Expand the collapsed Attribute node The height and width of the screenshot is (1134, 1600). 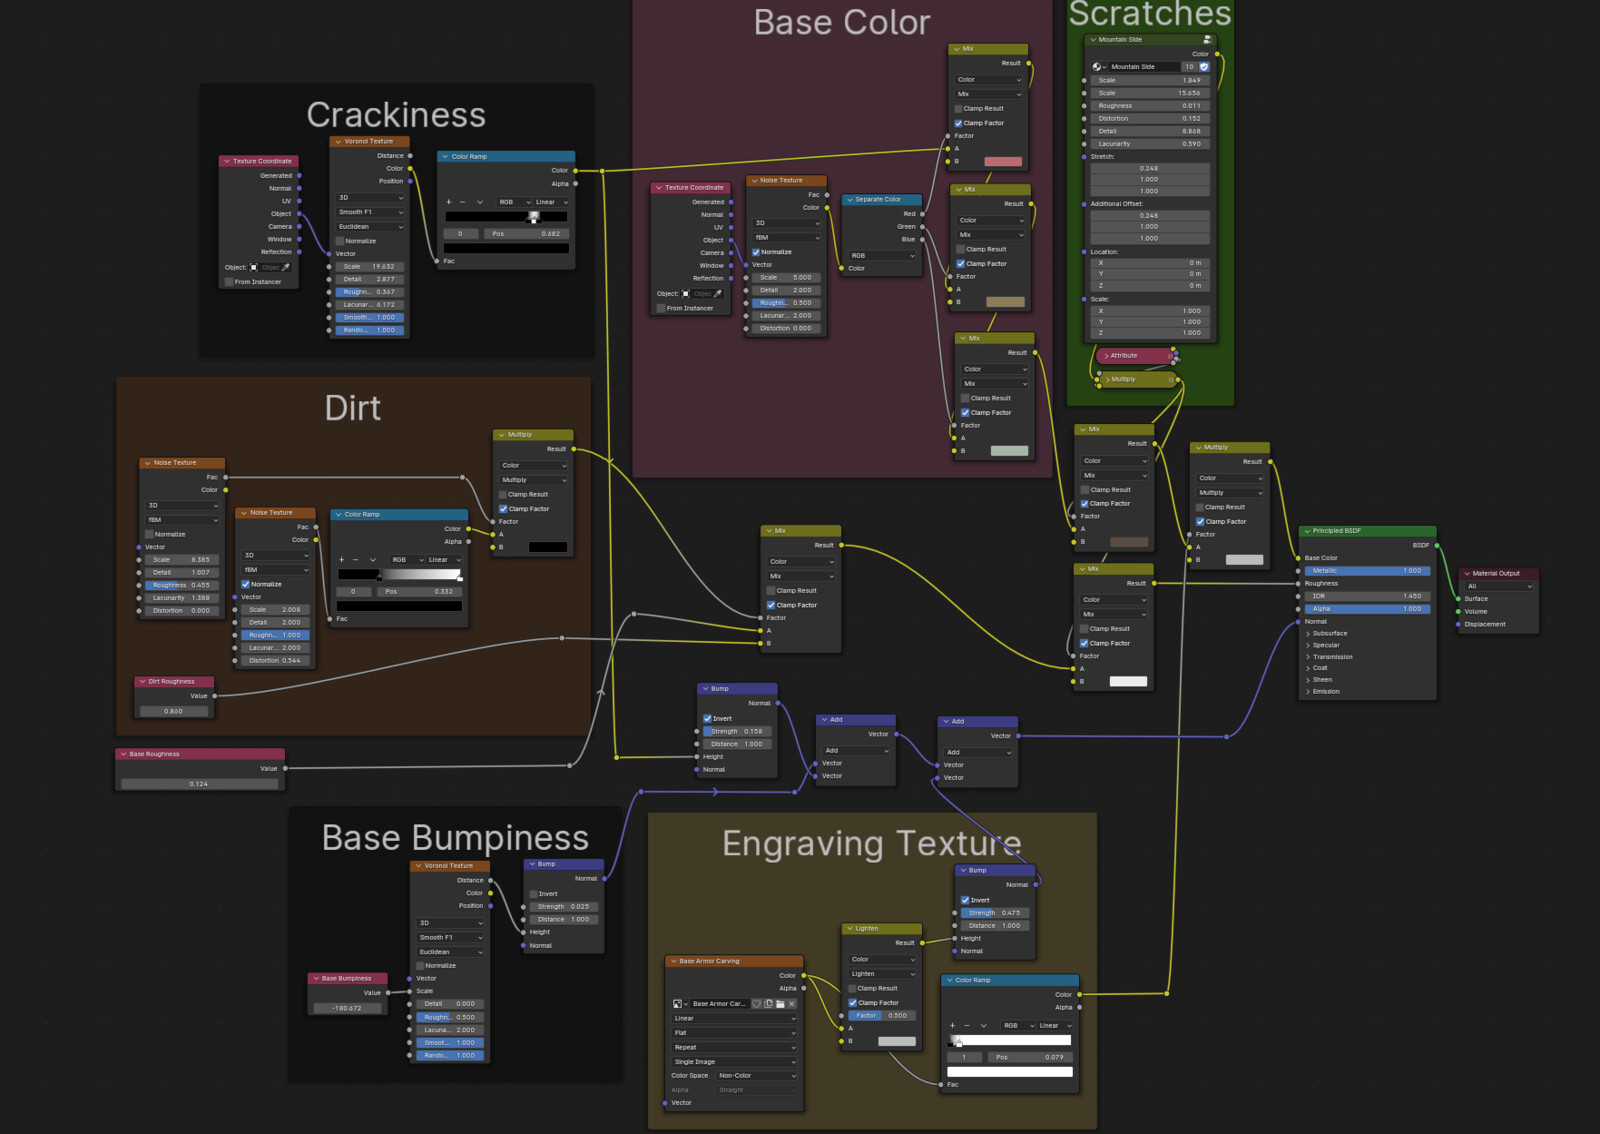pos(1106,356)
